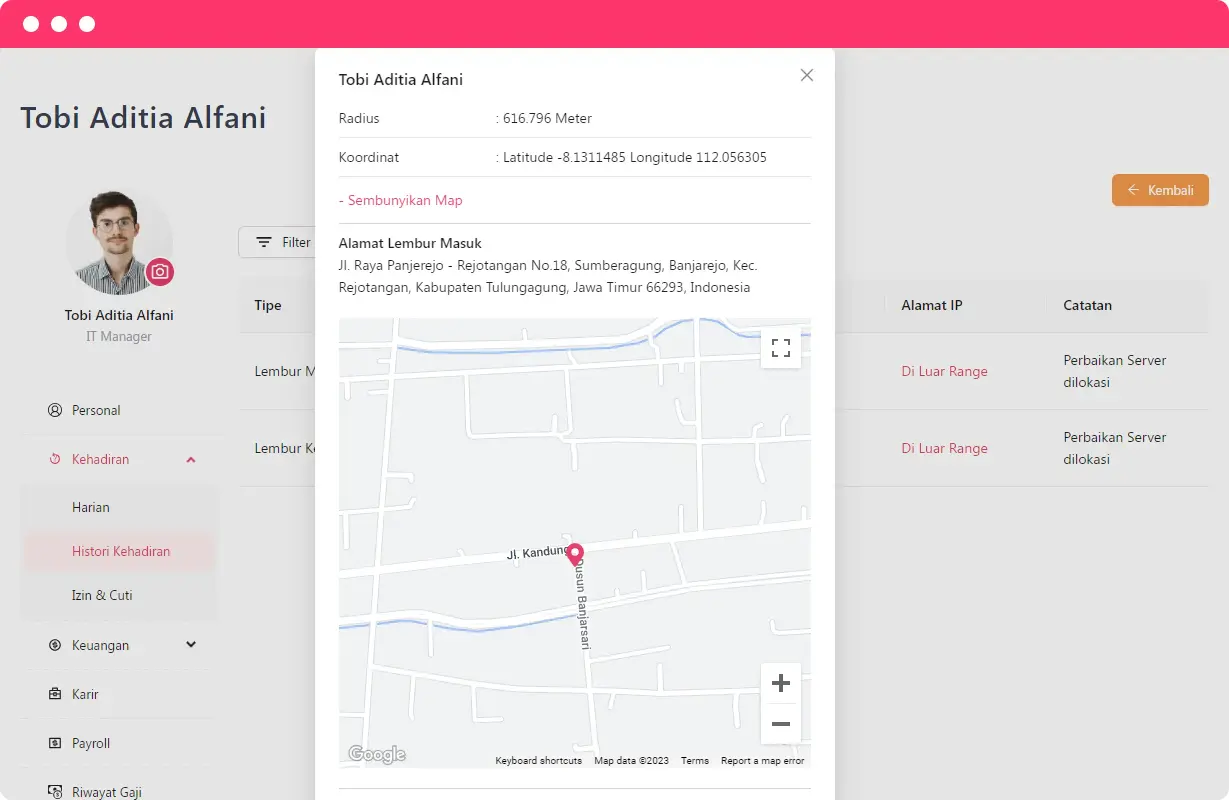
Task: Click the Kehadiran clock icon
Action: 55,459
